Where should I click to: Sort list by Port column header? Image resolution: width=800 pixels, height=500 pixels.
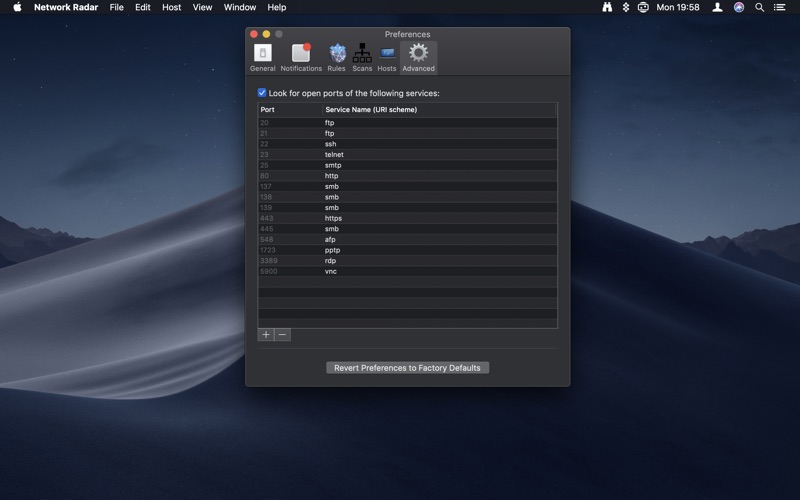pos(289,109)
